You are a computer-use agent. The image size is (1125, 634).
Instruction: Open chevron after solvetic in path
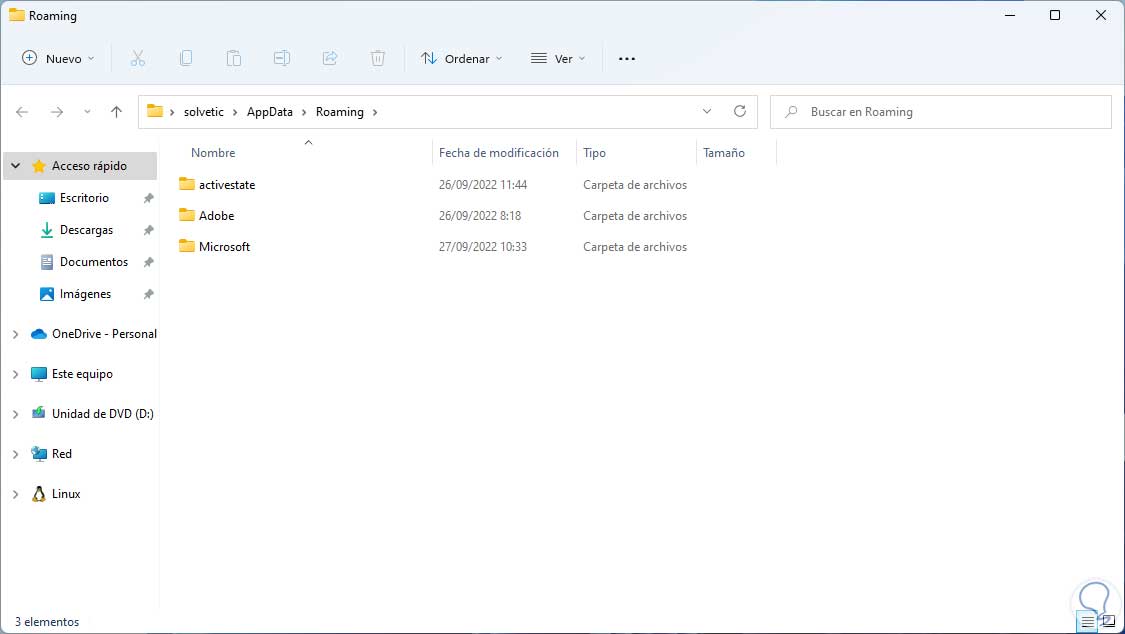tap(235, 112)
